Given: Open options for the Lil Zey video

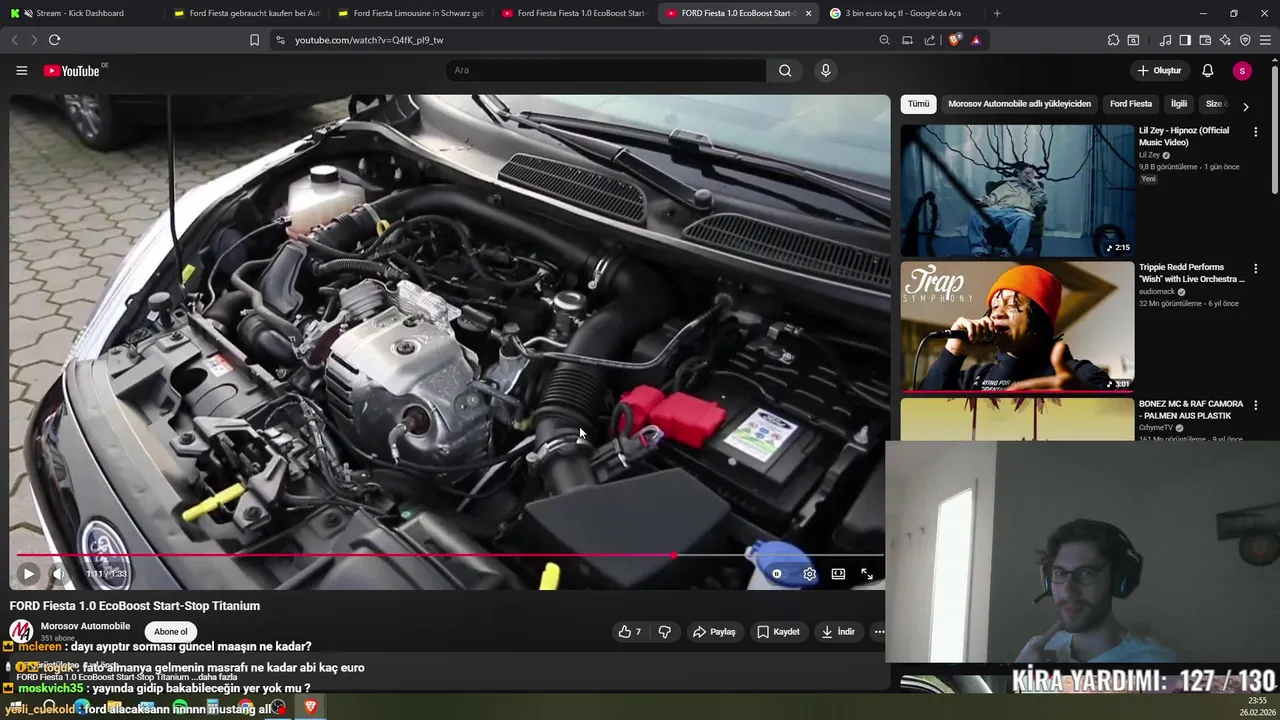Looking at the screenshot, I should [x=1255, y=132].
